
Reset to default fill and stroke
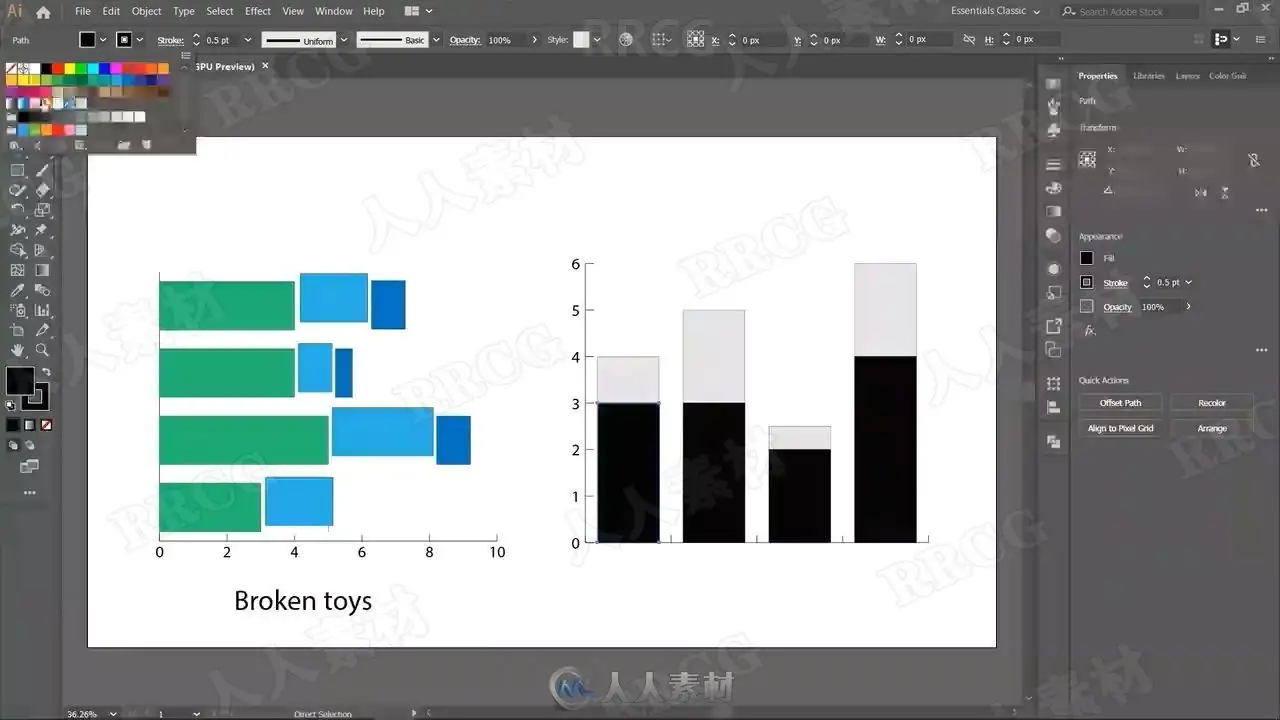tap(11, 406)
